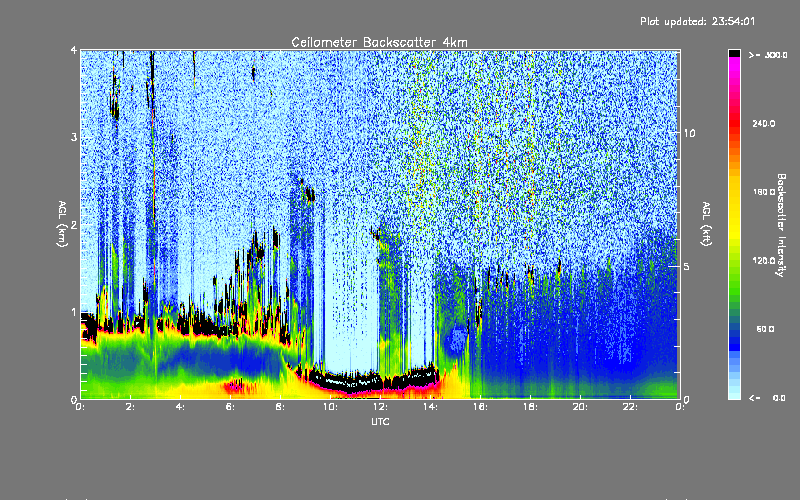Select the "AGL (kft)" right axis label
Viewport: 800px width, 500px height.
(x=706, y=224)
